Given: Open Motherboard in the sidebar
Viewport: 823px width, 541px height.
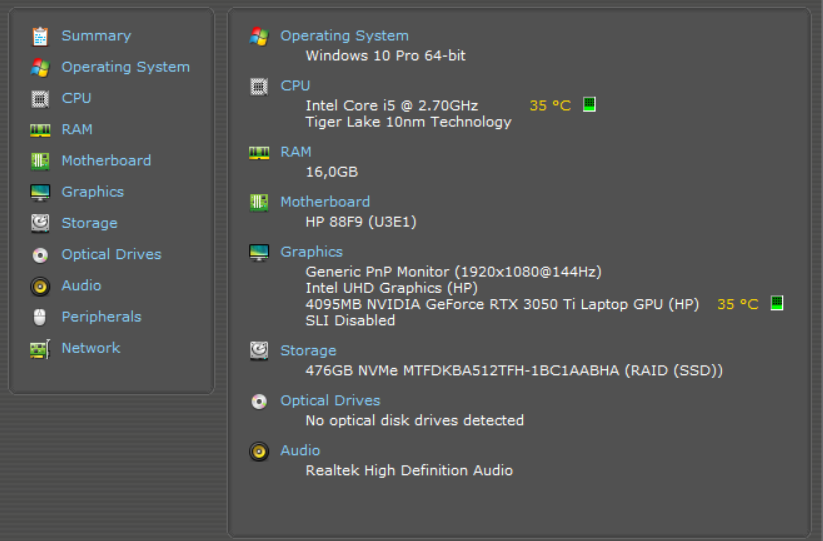Looking at the screenshot, I should point(106,161).
